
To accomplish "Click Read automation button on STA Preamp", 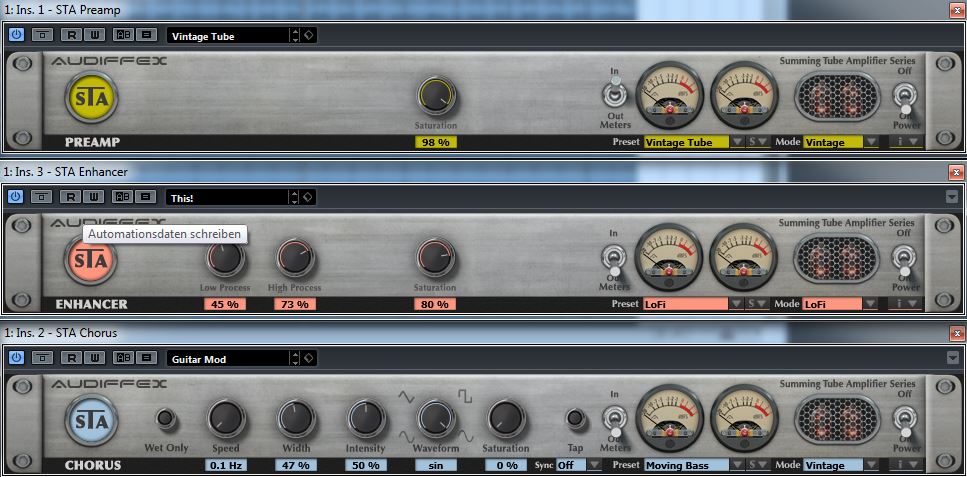I will 71,34.
